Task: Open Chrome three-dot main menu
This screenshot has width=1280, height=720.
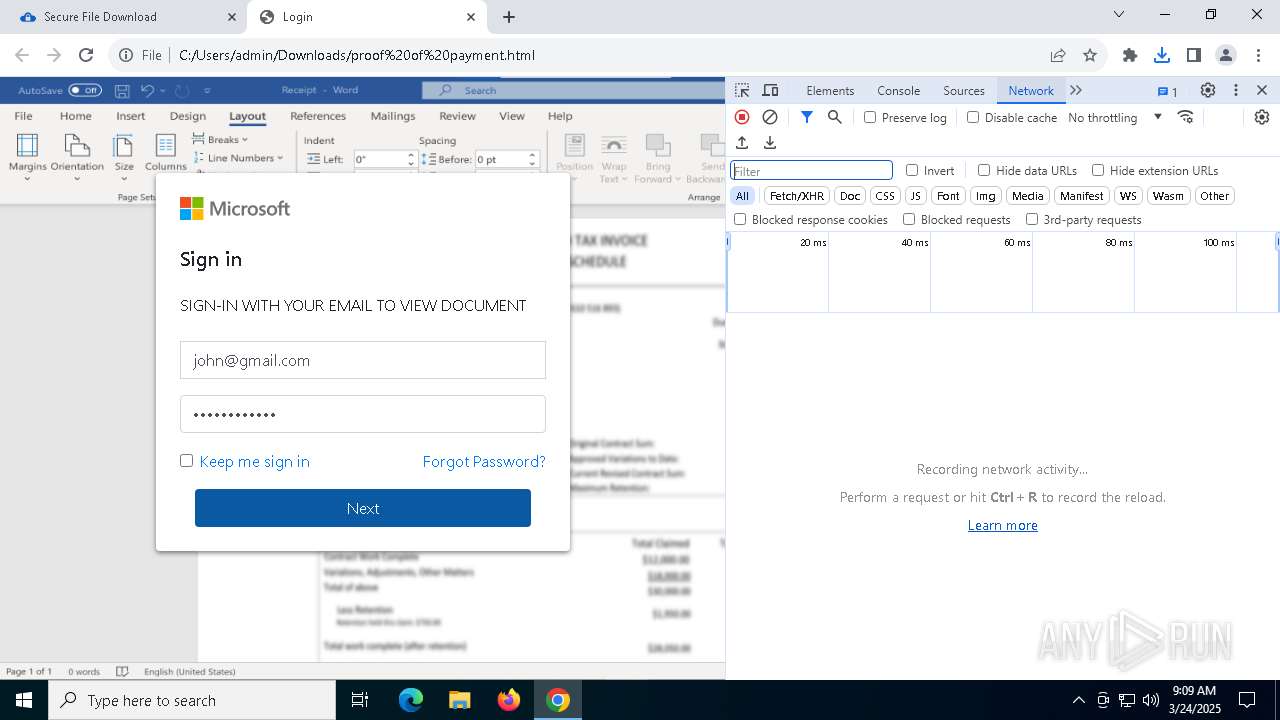Action: pyautogui.click(x=1258, y=55)
